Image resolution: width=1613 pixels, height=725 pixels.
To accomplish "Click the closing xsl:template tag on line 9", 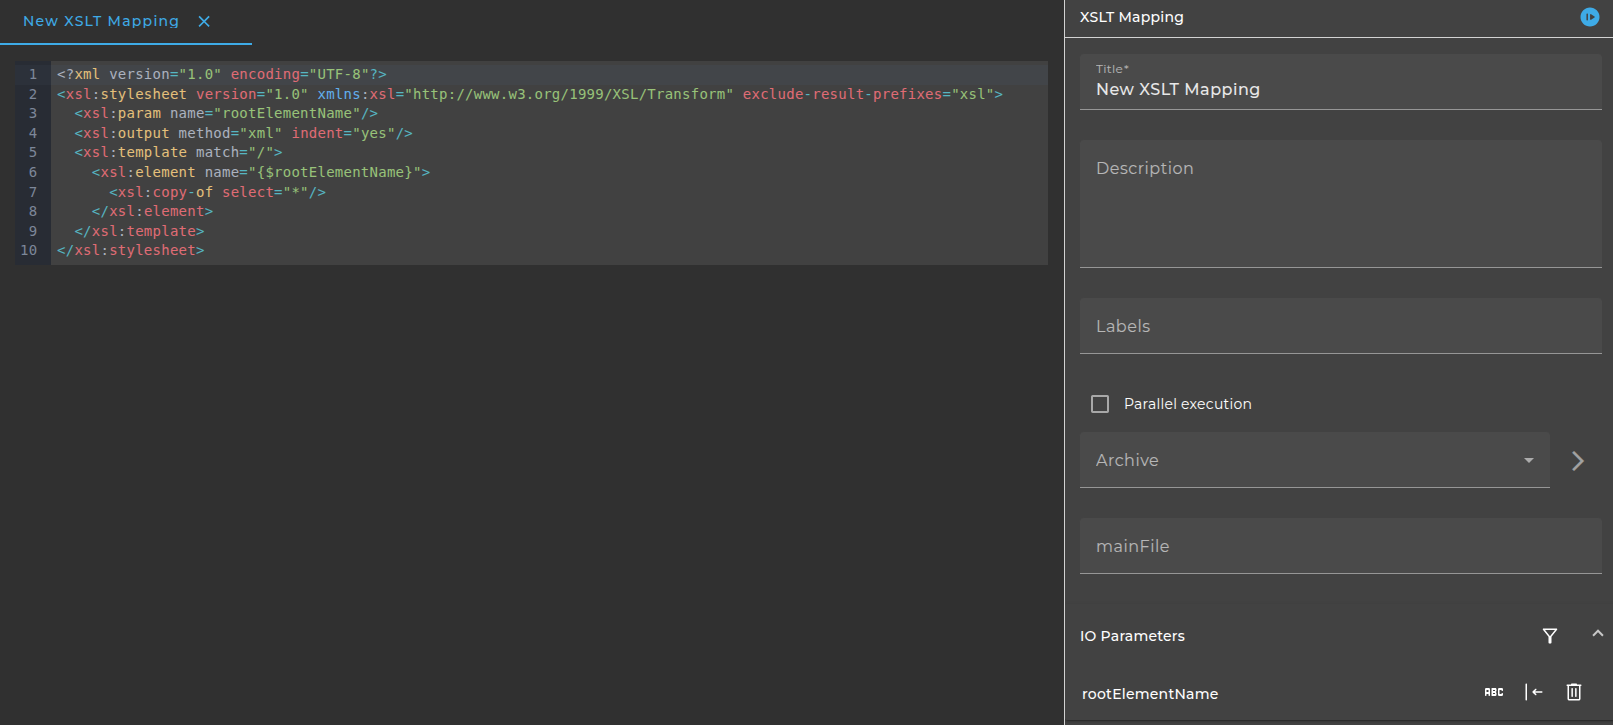I will (x=139, y=231).
